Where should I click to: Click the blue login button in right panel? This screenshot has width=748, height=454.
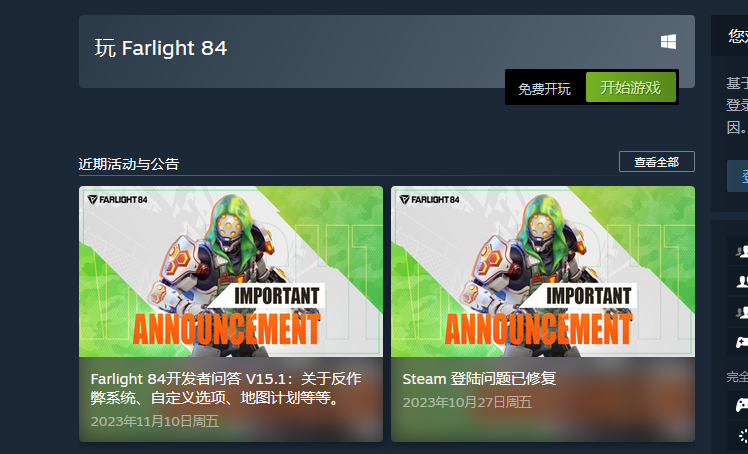click(x=738, y=176)
